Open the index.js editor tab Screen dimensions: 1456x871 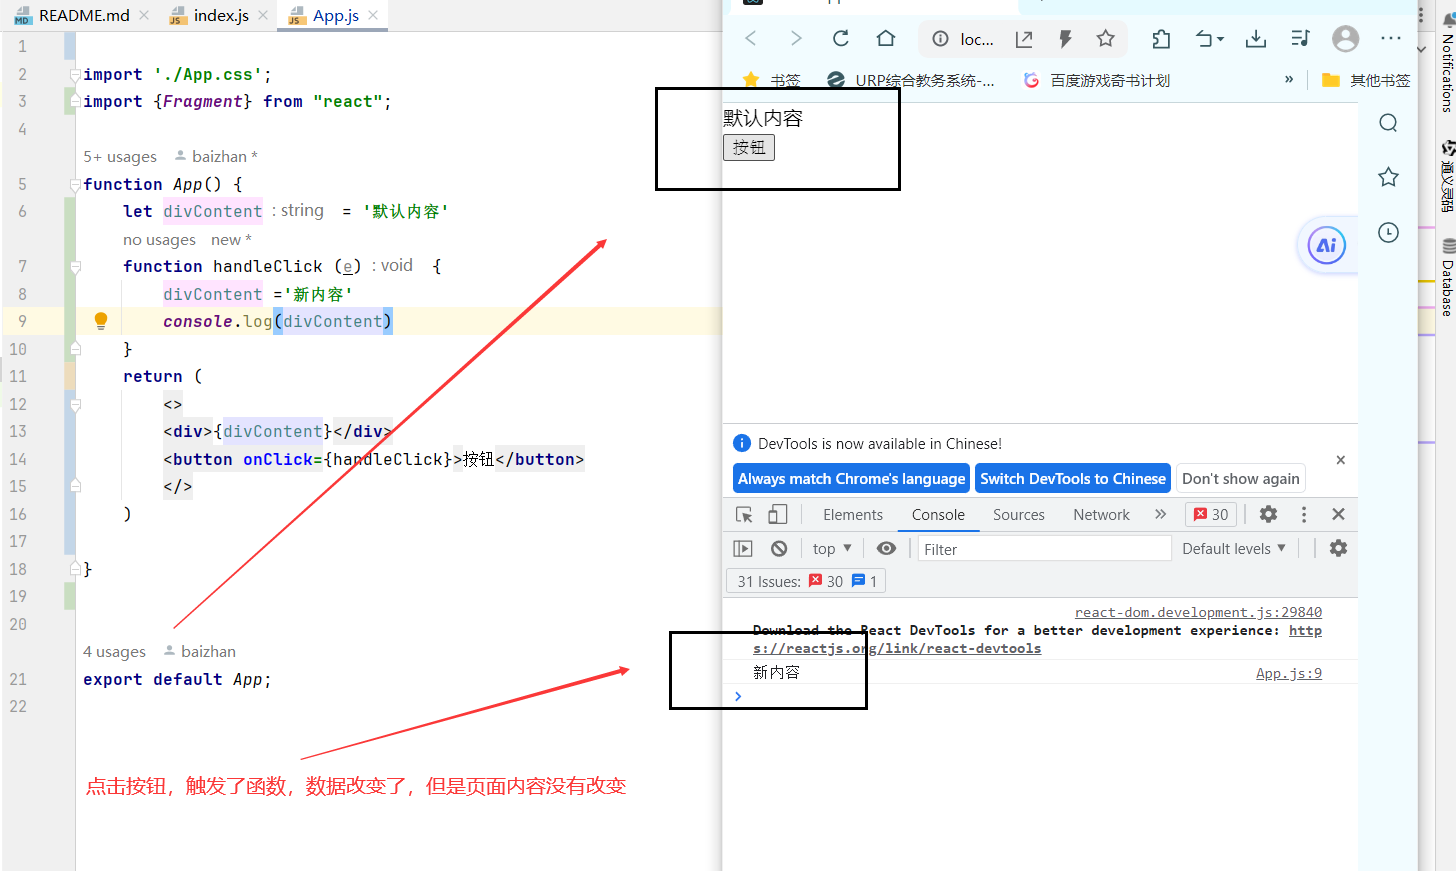[x=209, y=15]
